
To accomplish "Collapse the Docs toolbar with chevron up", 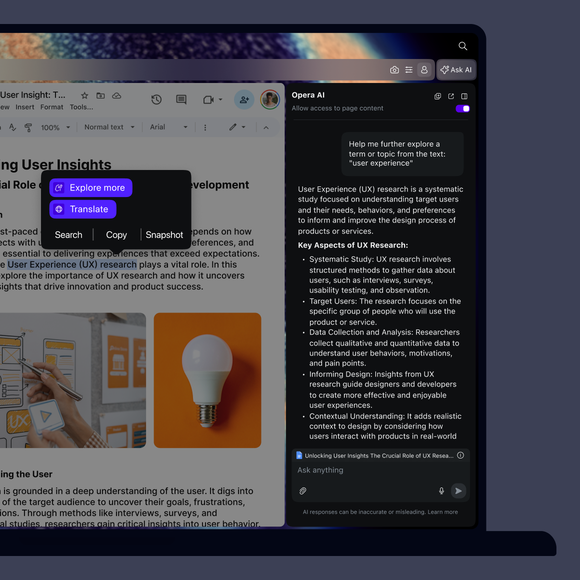I will point(266,127).
